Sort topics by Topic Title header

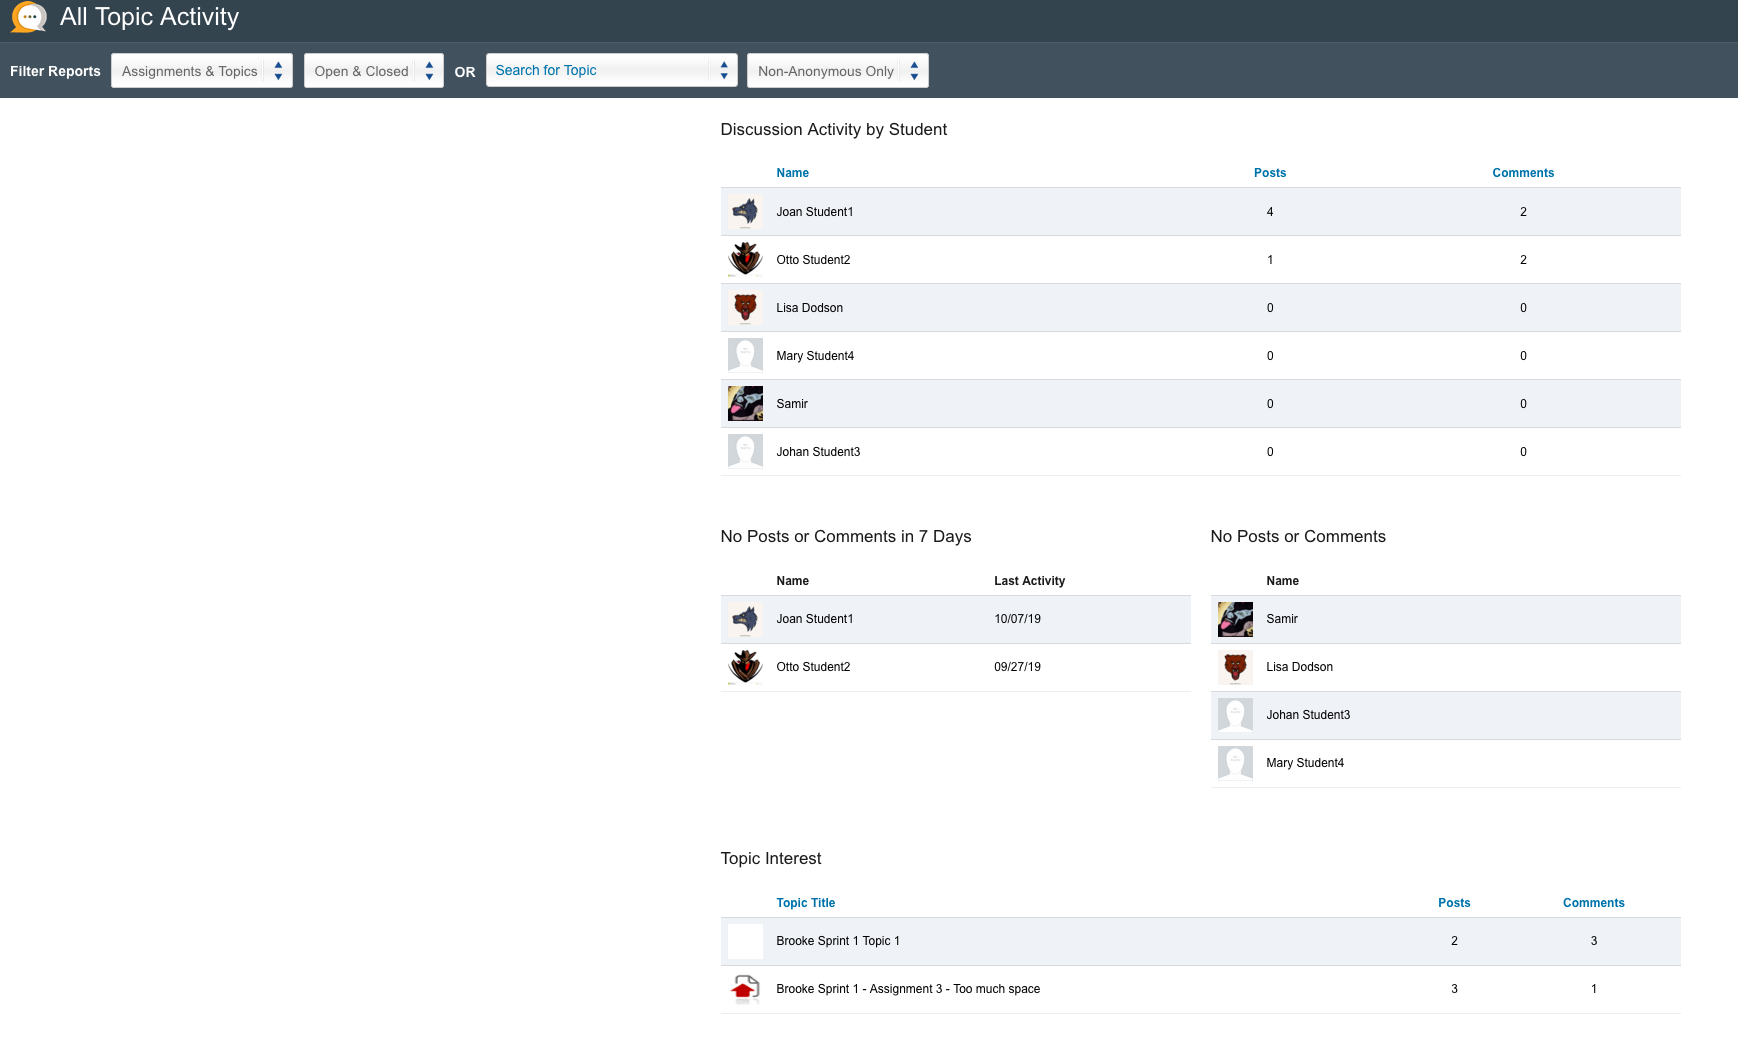805,903
